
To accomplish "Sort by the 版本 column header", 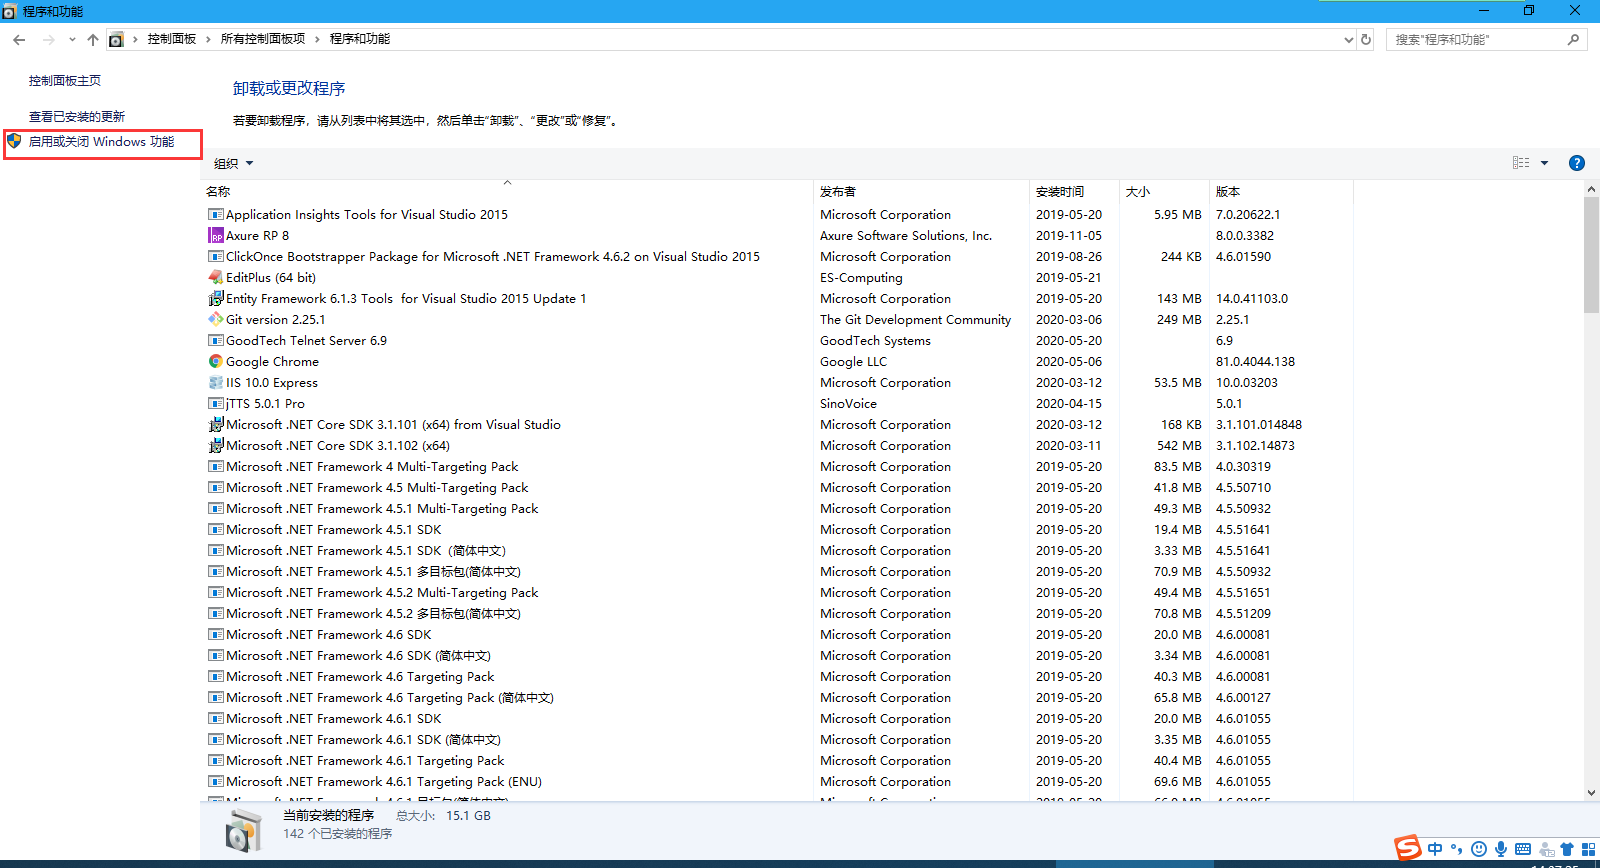I will tap(1281, 191).
